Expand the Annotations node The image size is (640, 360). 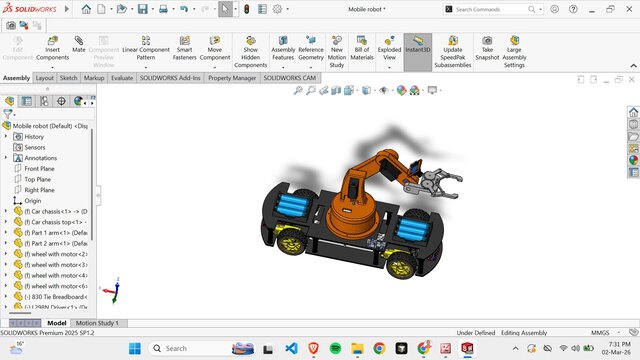point(6,158)
